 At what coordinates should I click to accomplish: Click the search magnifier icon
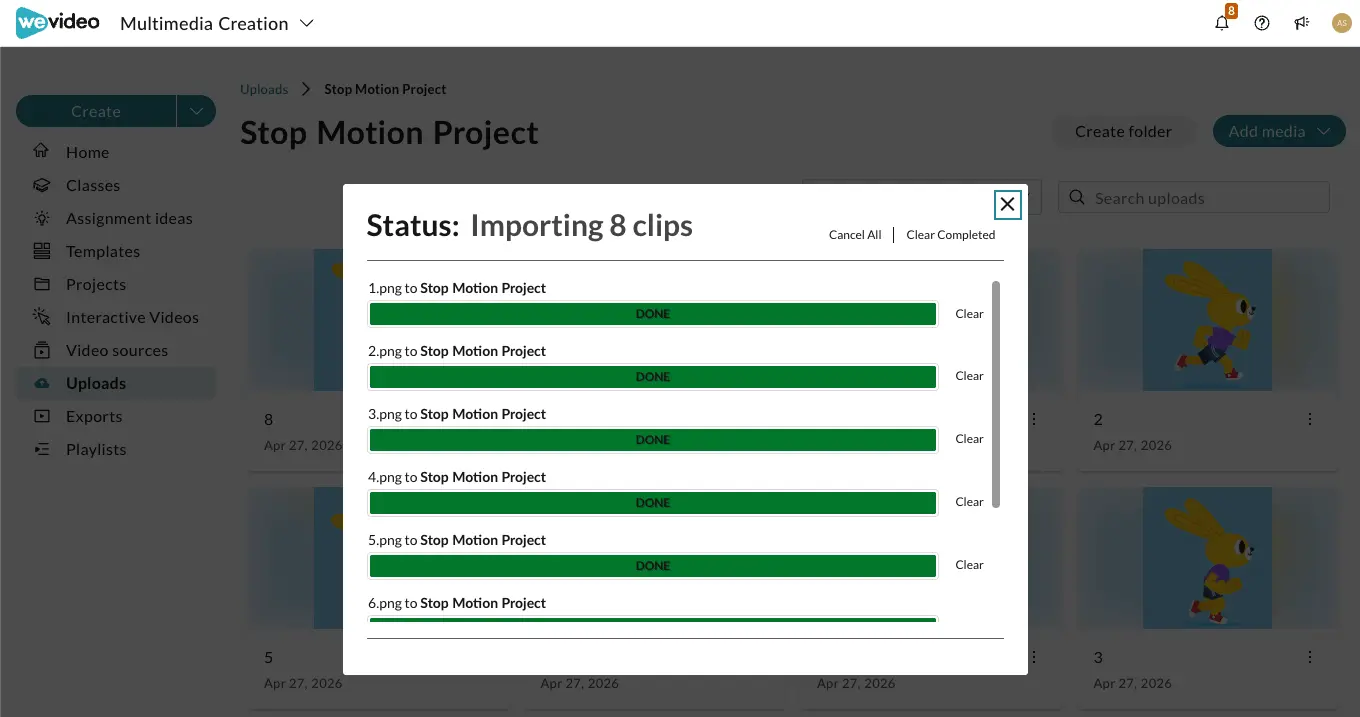(1077, 198)
